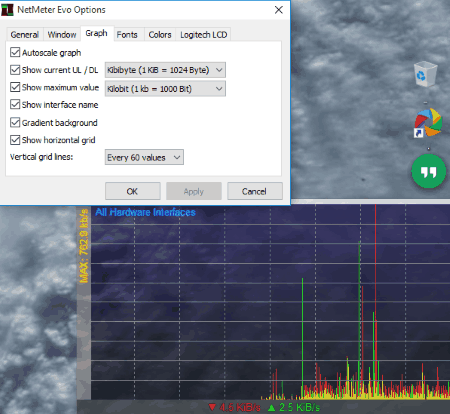Toggle the Autoscale graph checkbox

[15, 52]
